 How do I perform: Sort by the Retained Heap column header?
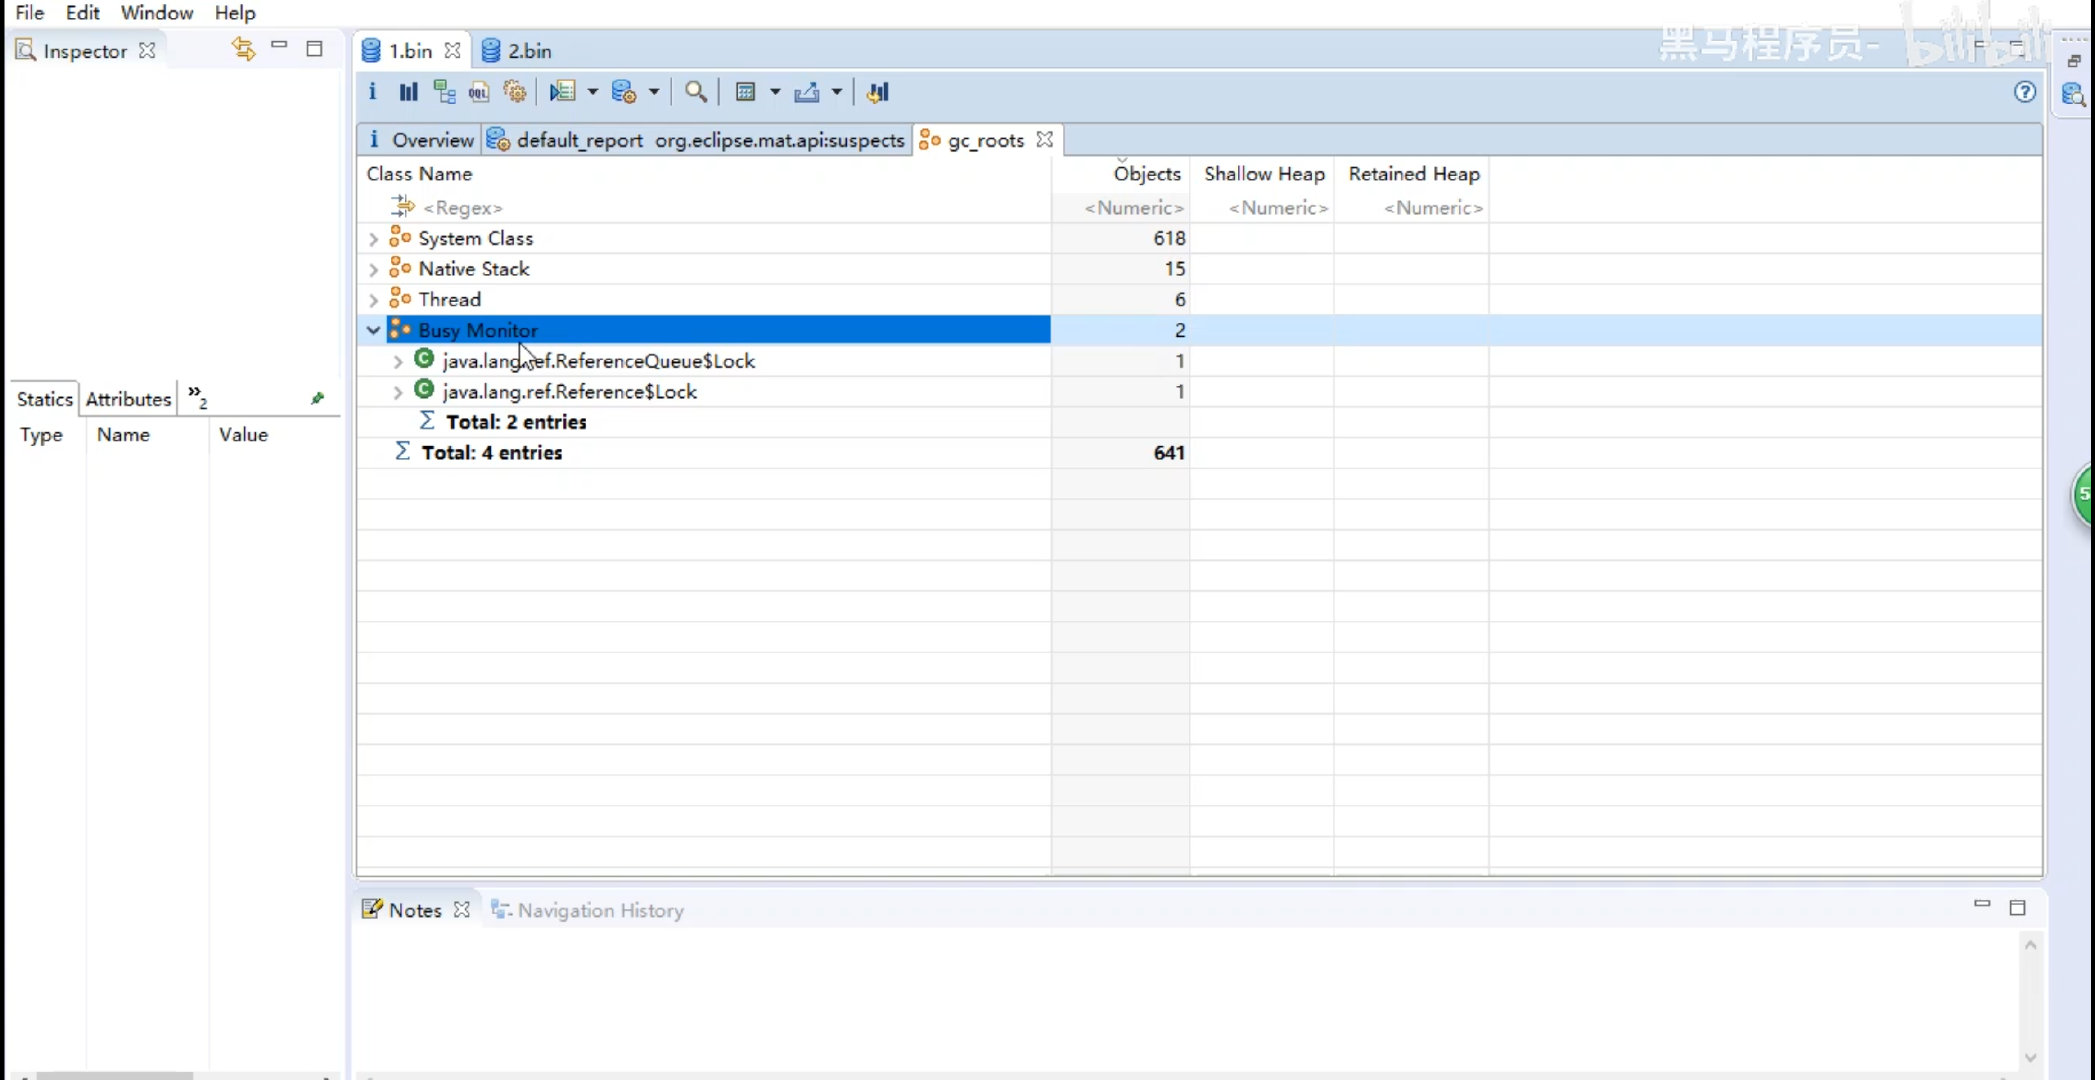[x=1413, y=174]
